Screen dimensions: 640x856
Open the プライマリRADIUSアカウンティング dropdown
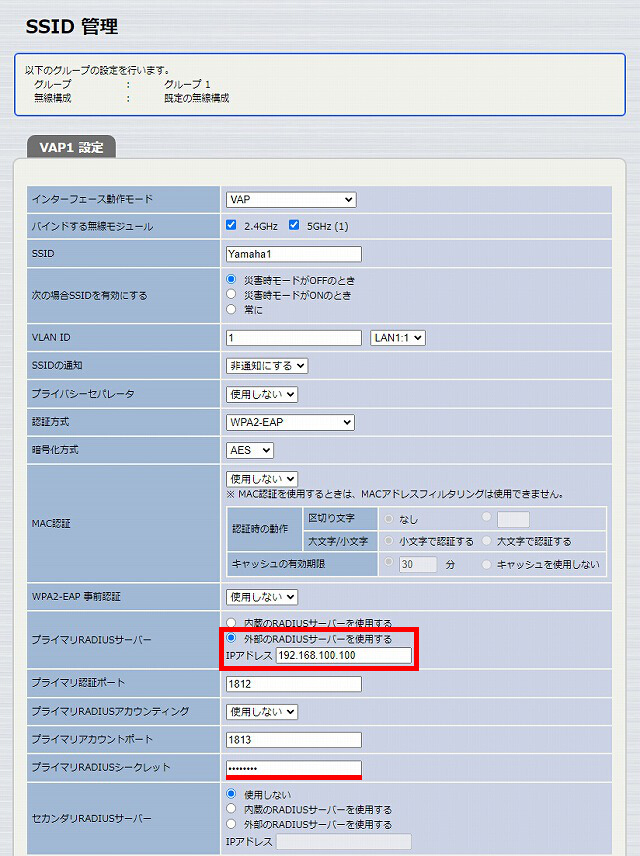(262, 712)
